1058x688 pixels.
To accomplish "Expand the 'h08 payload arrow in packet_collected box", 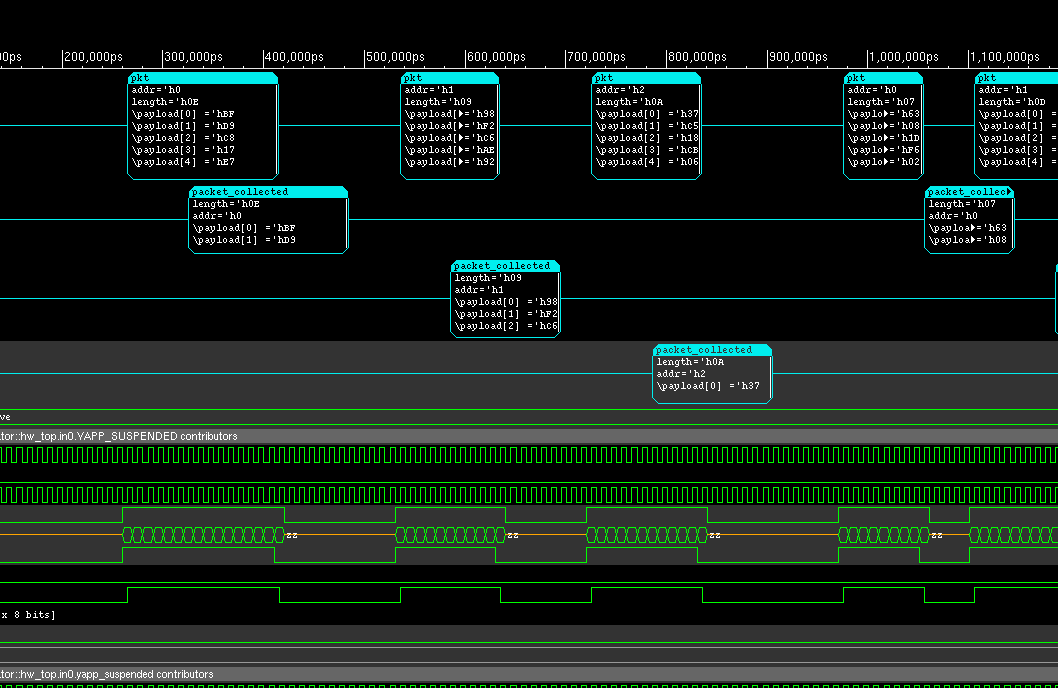I will click(975, 240).
